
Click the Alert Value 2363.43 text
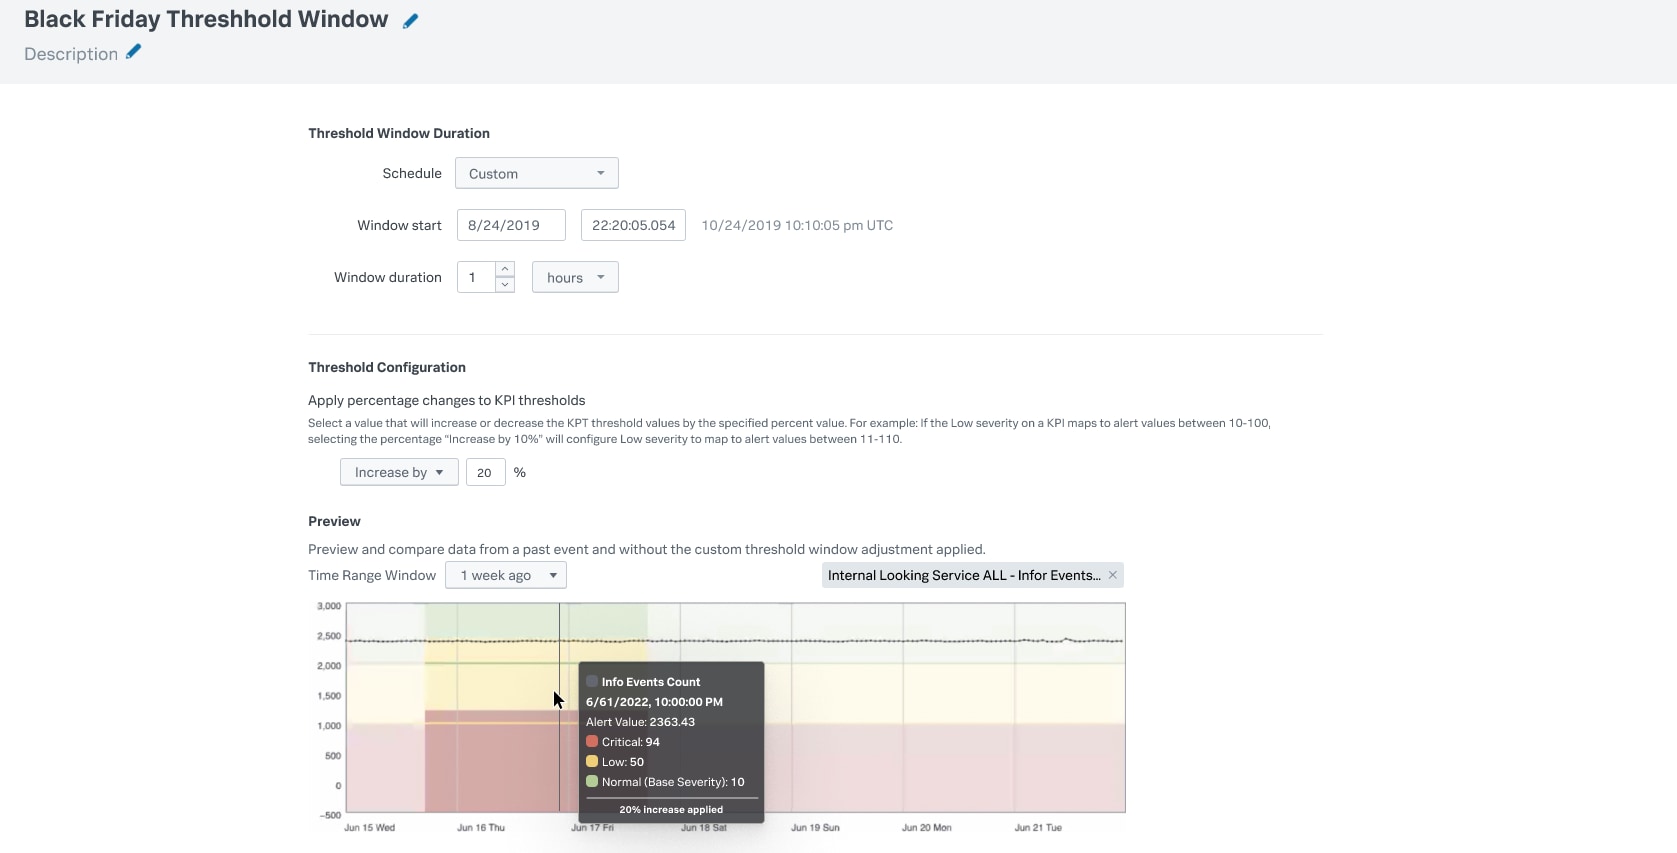640,722
